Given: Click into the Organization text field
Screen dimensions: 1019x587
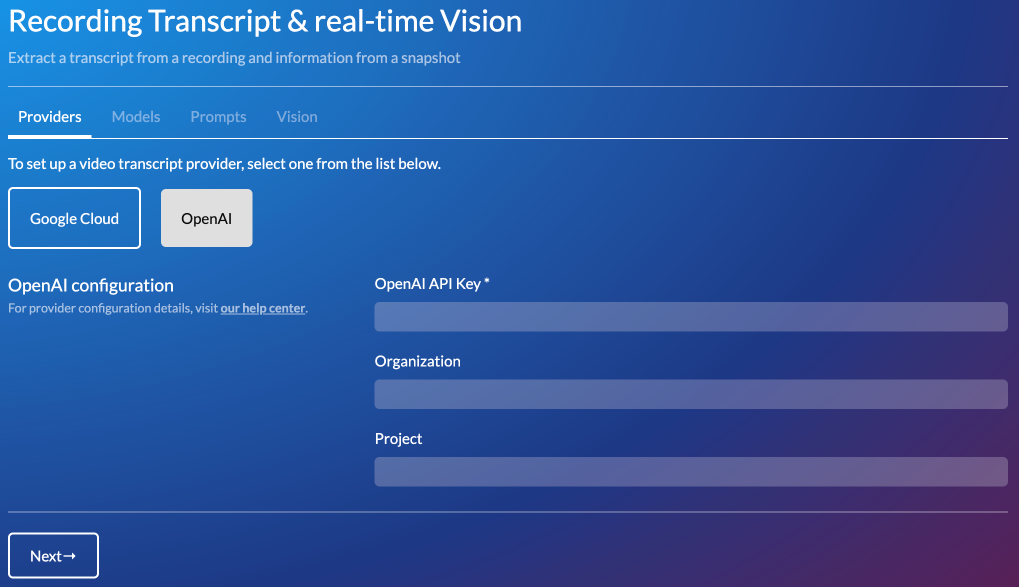Looking at the screenshot, I should coord(691,394).
